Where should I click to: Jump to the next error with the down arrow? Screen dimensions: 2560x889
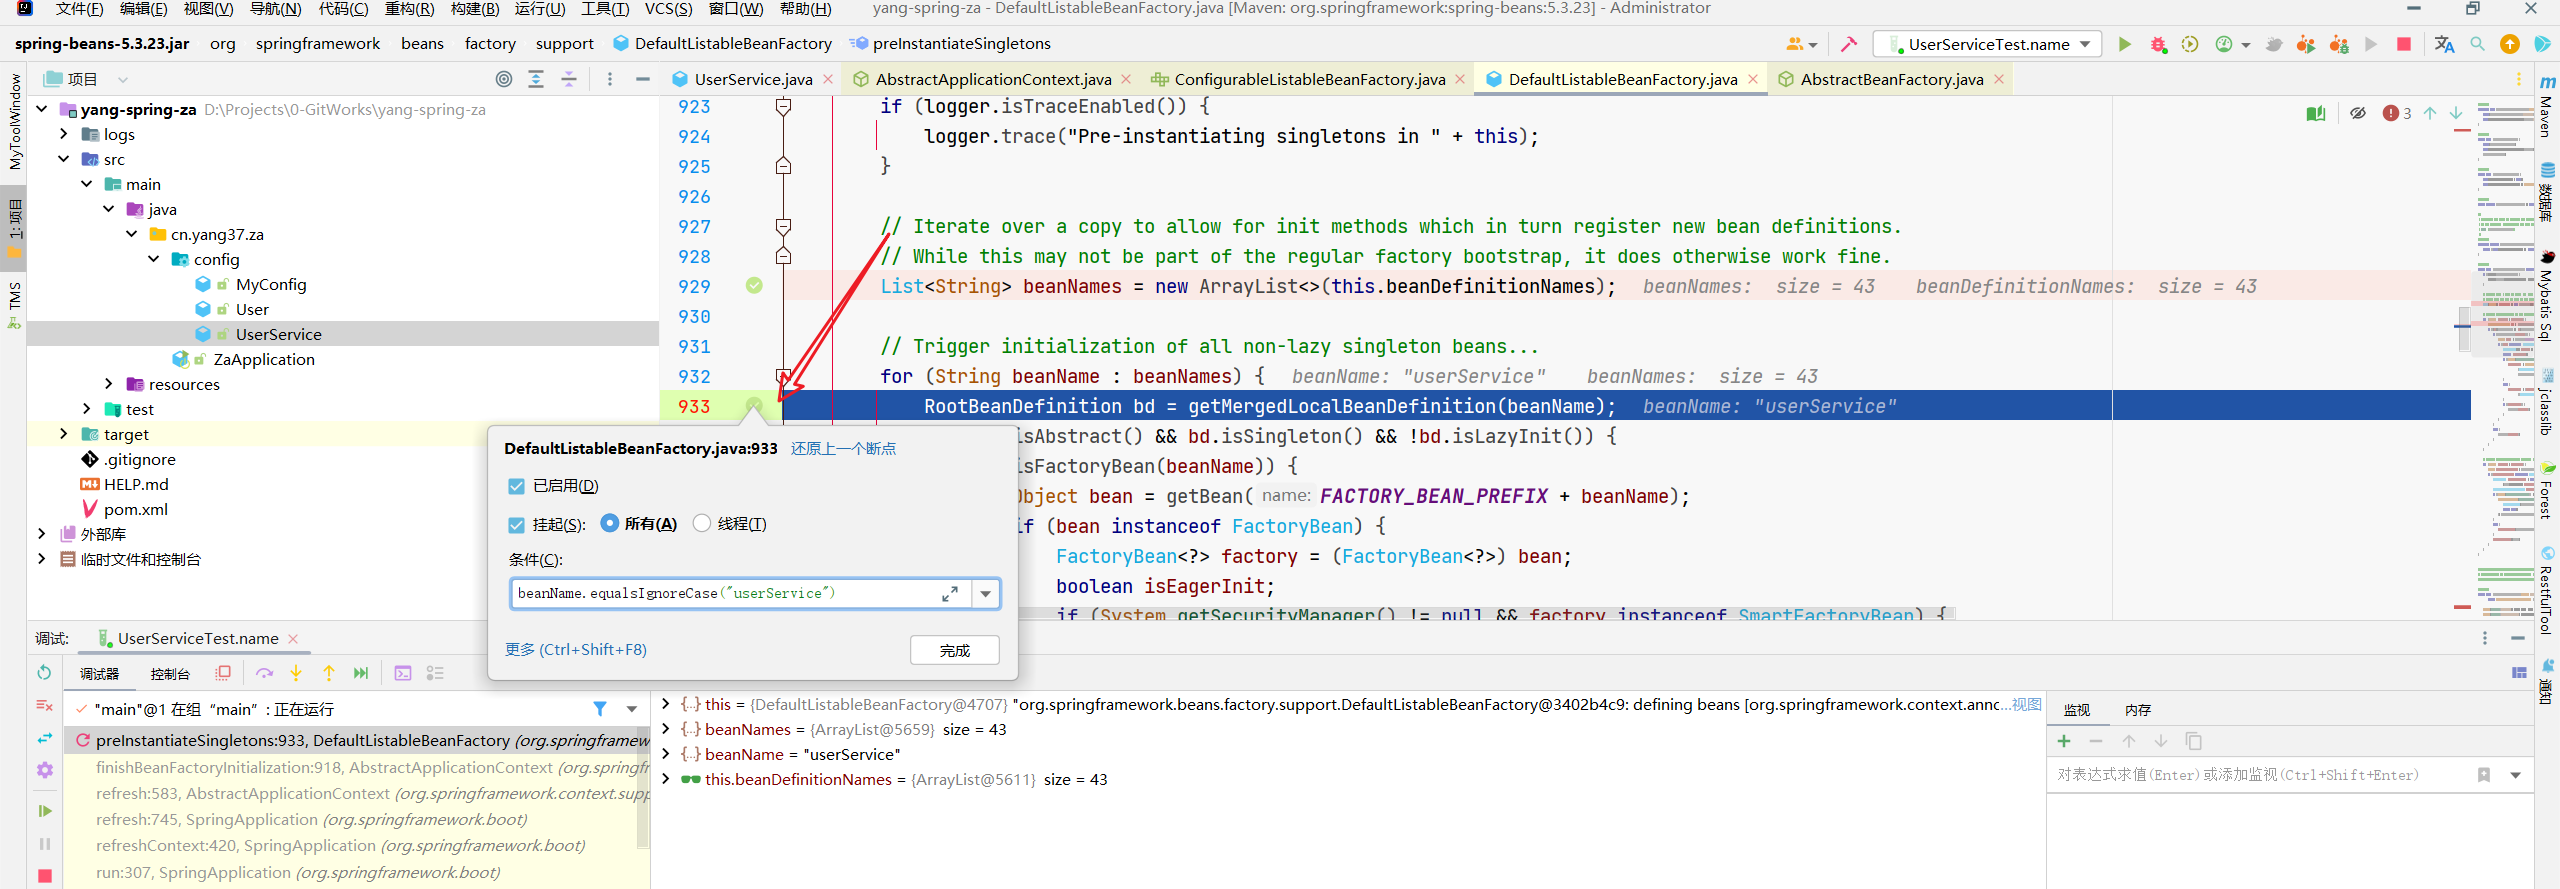[x=2456, y=113]
